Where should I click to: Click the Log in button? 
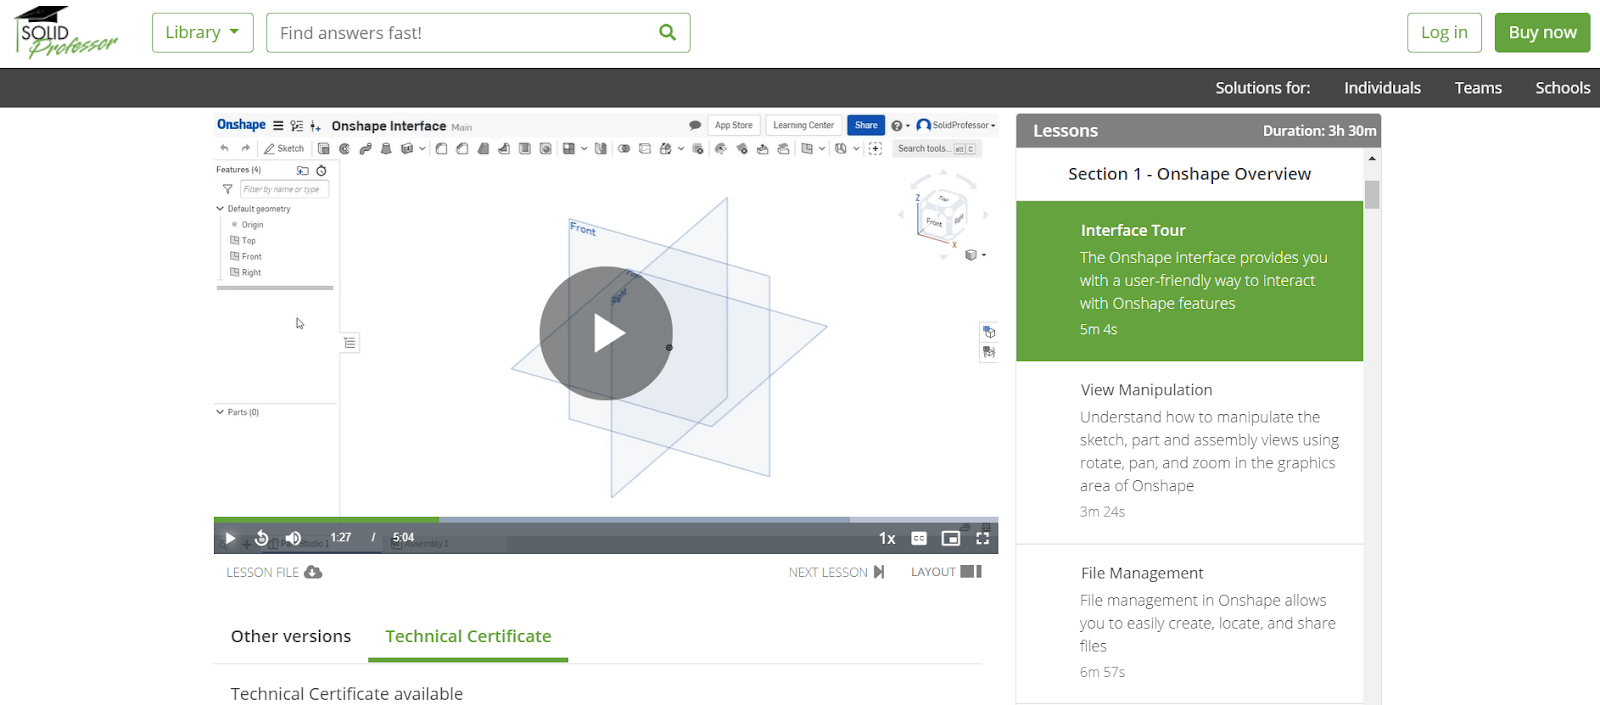1444,33
